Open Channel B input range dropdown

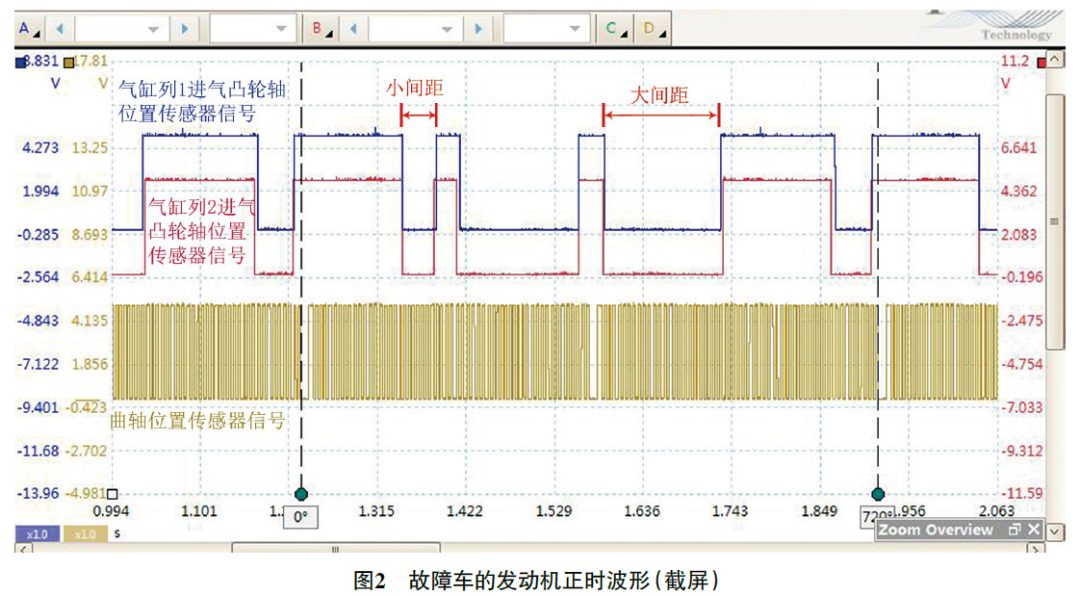tap(415, 29)
